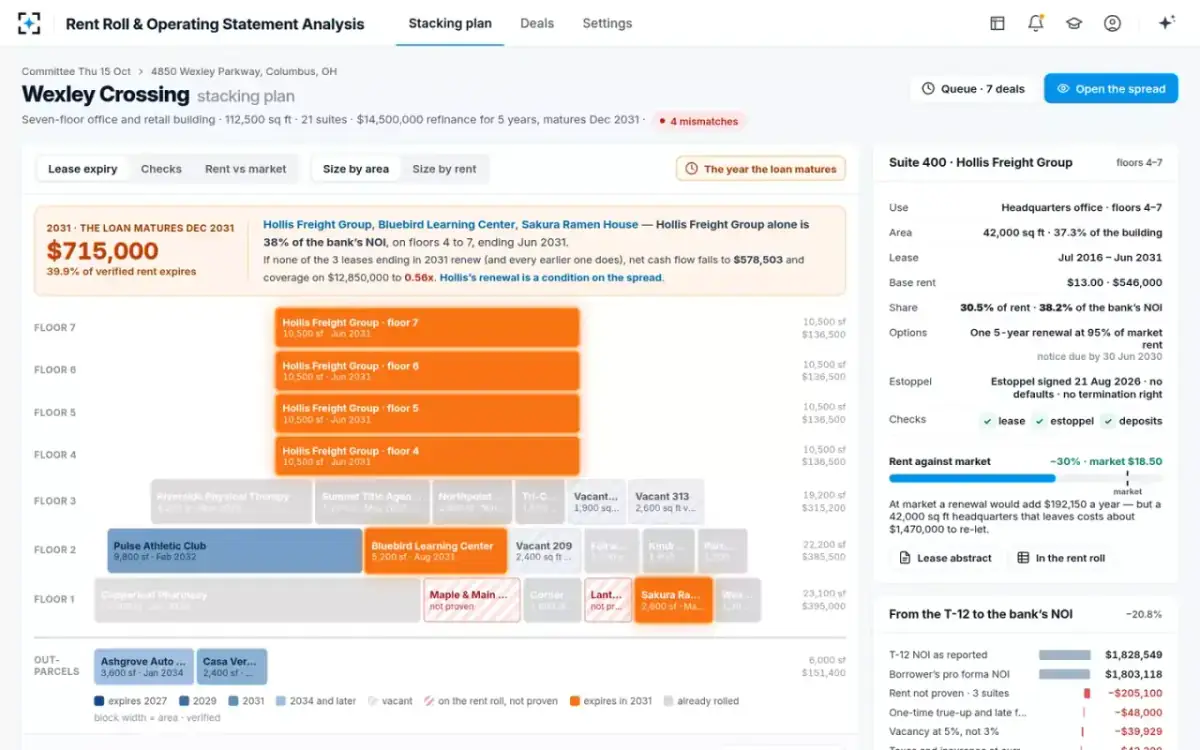This screenshot has width=1200, height=750.
Task: Click Borrower's pro forma NOI row
Action: tap(1026, 674)
